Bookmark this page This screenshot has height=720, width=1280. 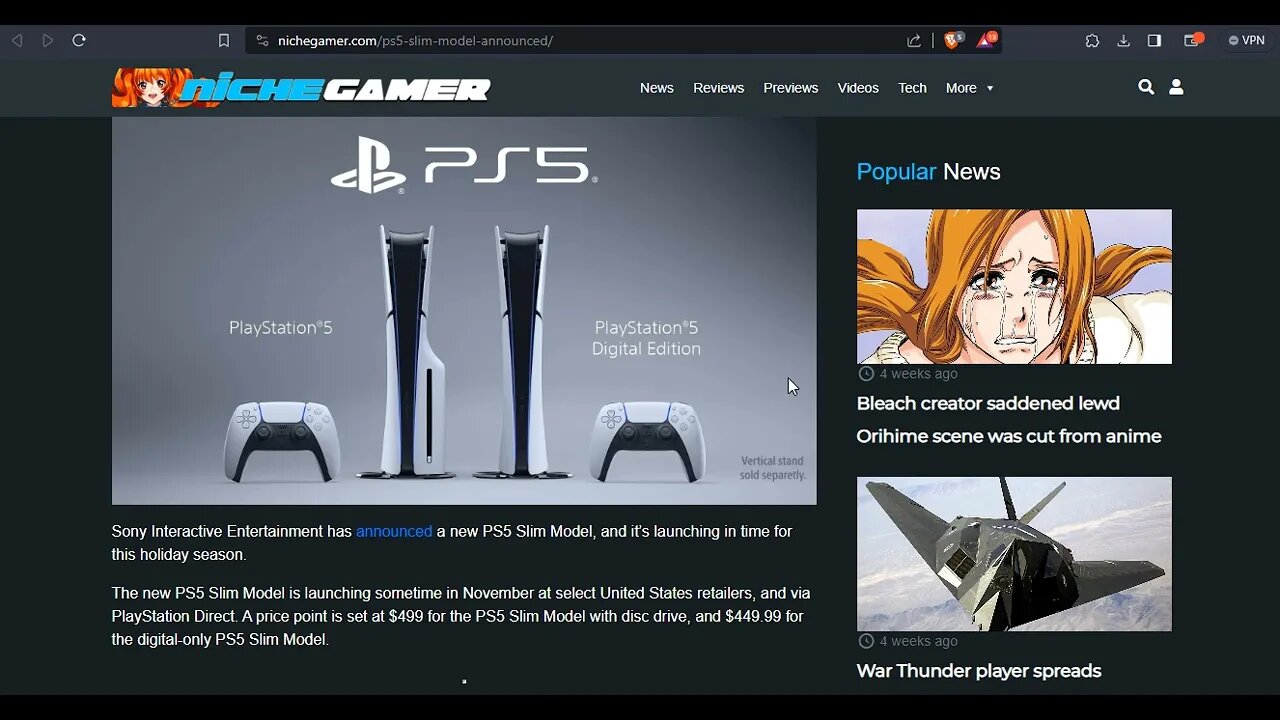click(224, 41)
